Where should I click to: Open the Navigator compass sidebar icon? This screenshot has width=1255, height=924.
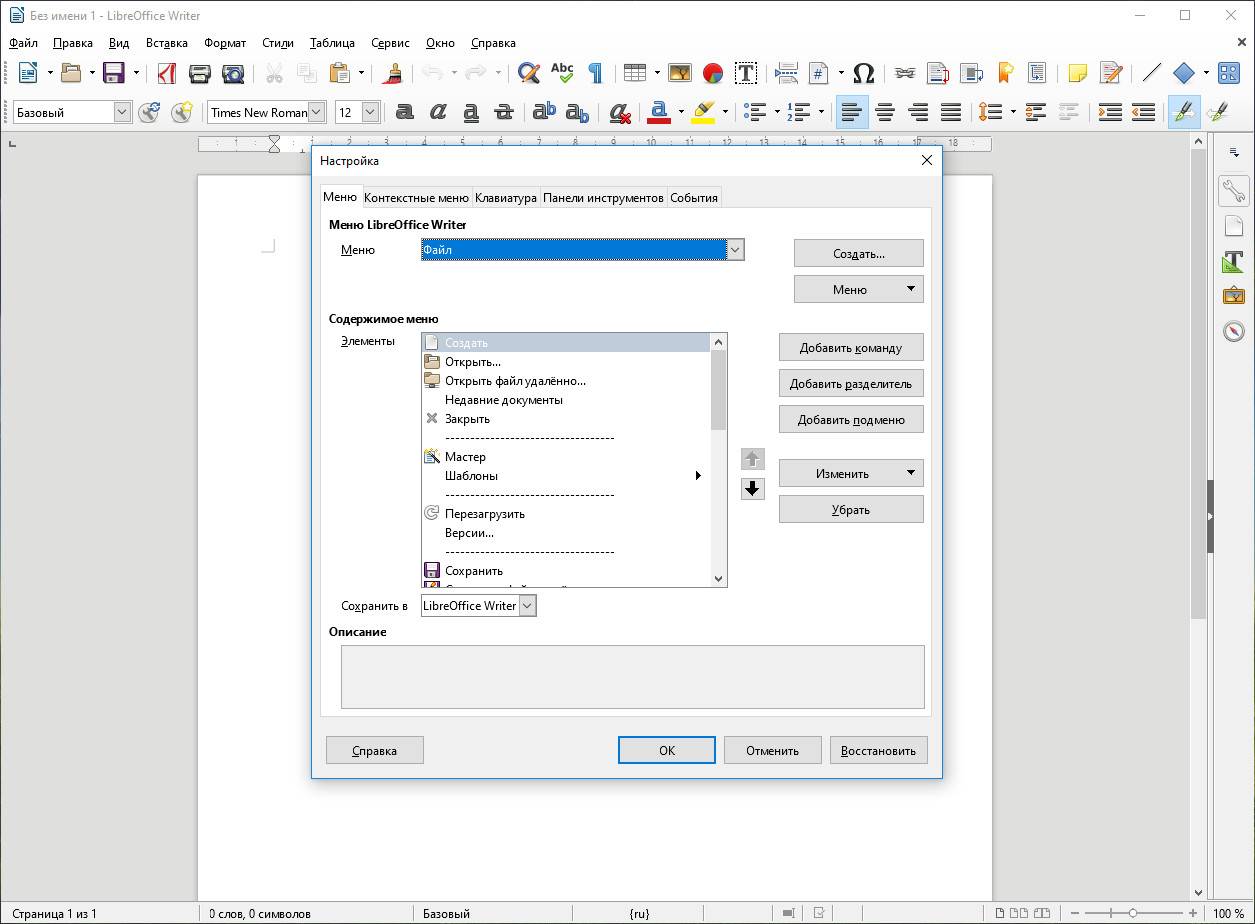coord(1233,331)
